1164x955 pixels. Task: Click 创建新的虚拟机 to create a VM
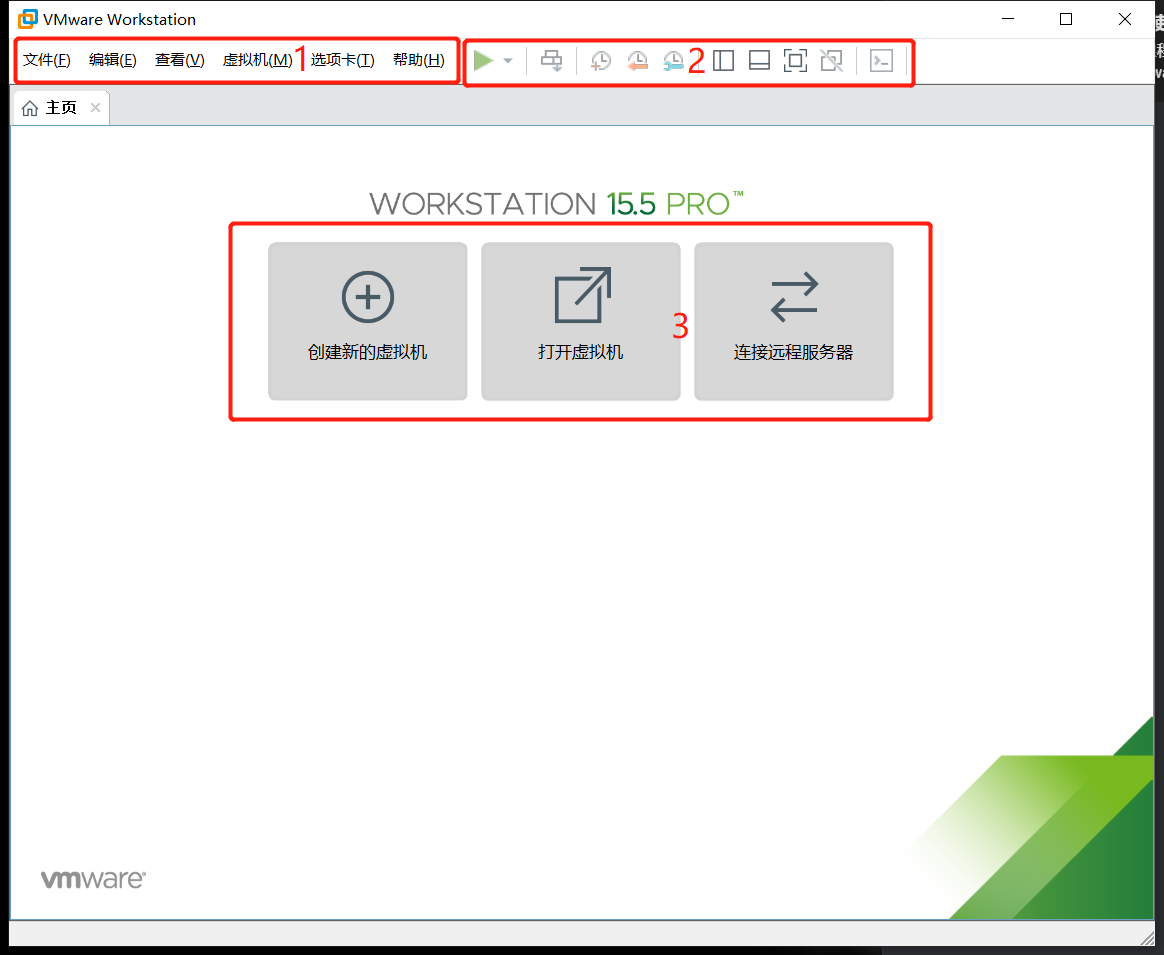(367, 321)
